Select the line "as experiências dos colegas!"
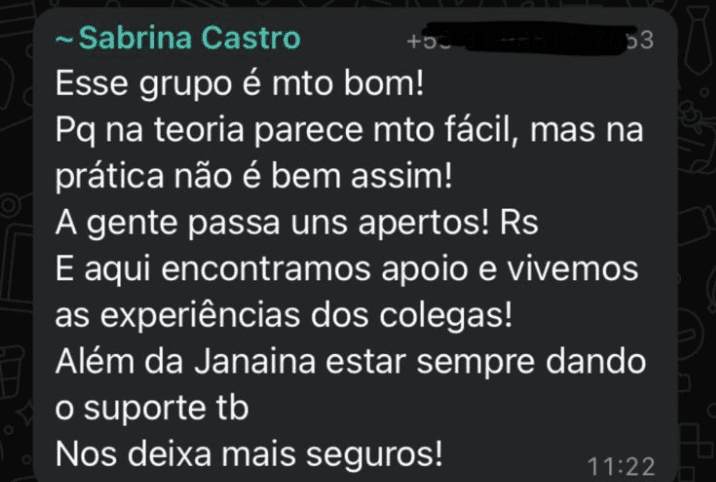The image size is (716, 482). coord(284,316)
